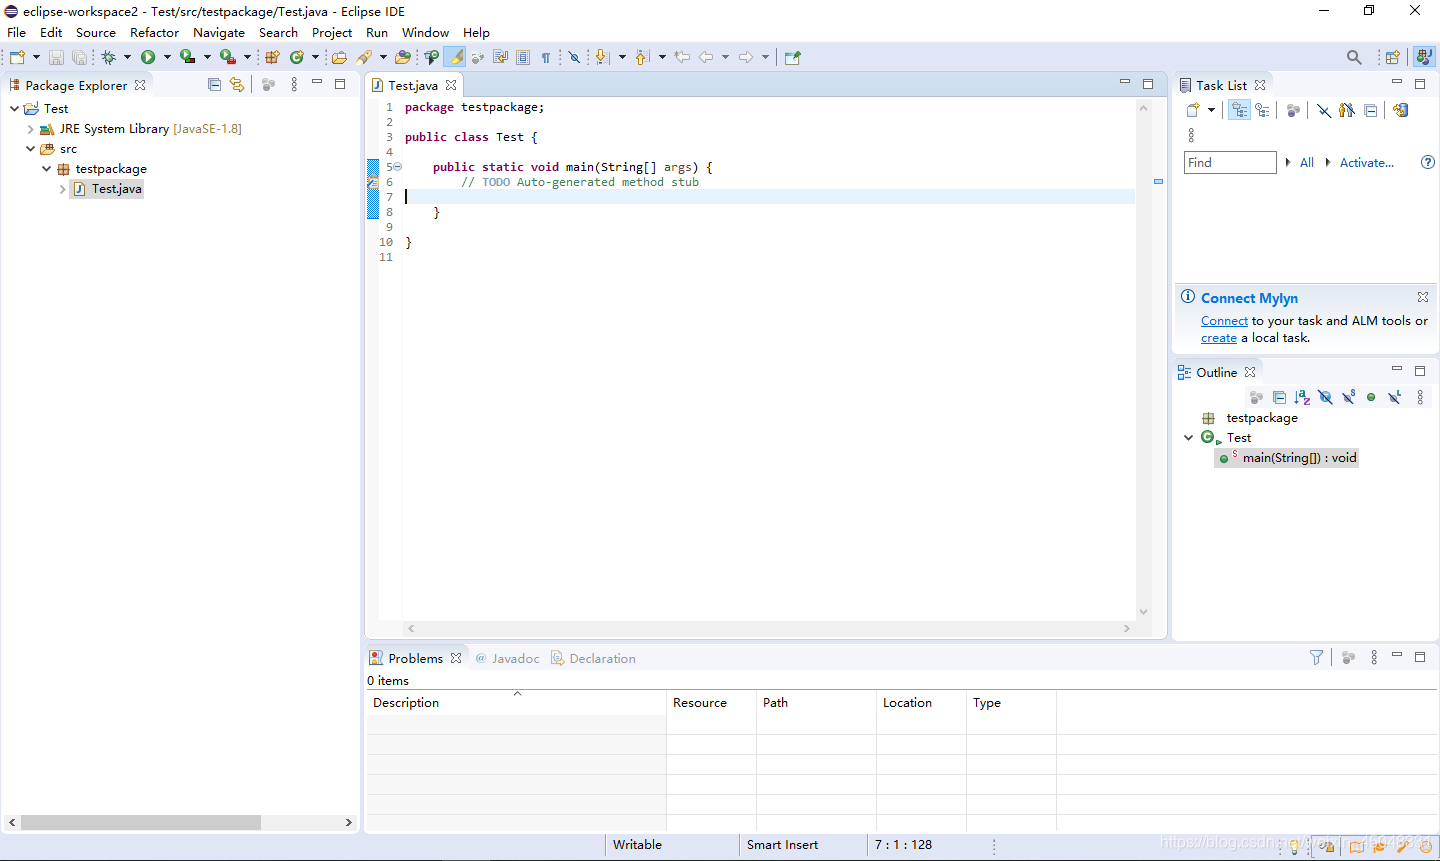Click Last Edit Location icon
The width and height of the screenshot is (1440, 861).
pyautogui.click(x=682, y=57)
